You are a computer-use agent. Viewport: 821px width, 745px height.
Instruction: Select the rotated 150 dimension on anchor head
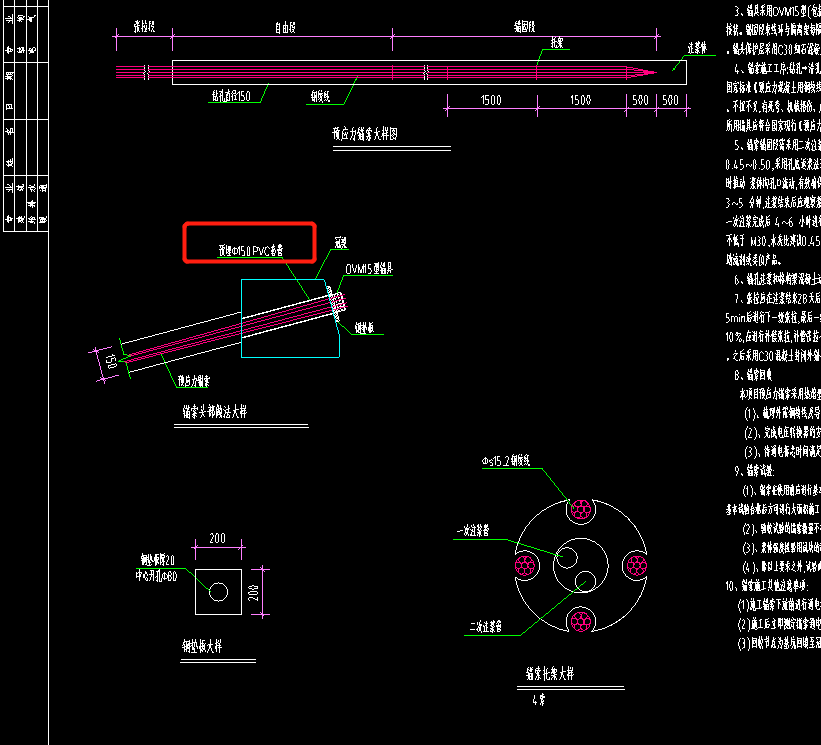[x=111, y=361]
